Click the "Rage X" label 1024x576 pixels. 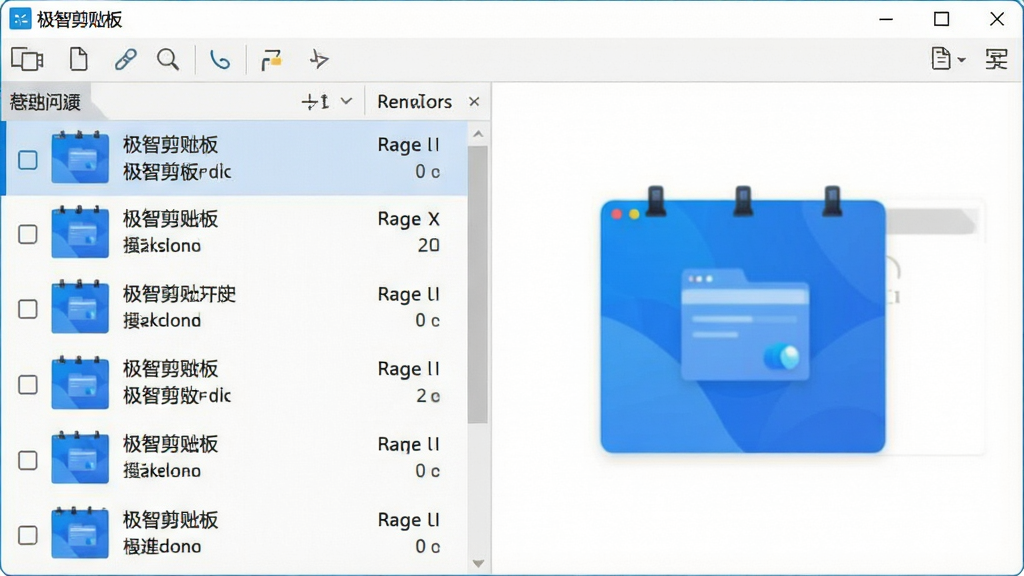point(409,219)
